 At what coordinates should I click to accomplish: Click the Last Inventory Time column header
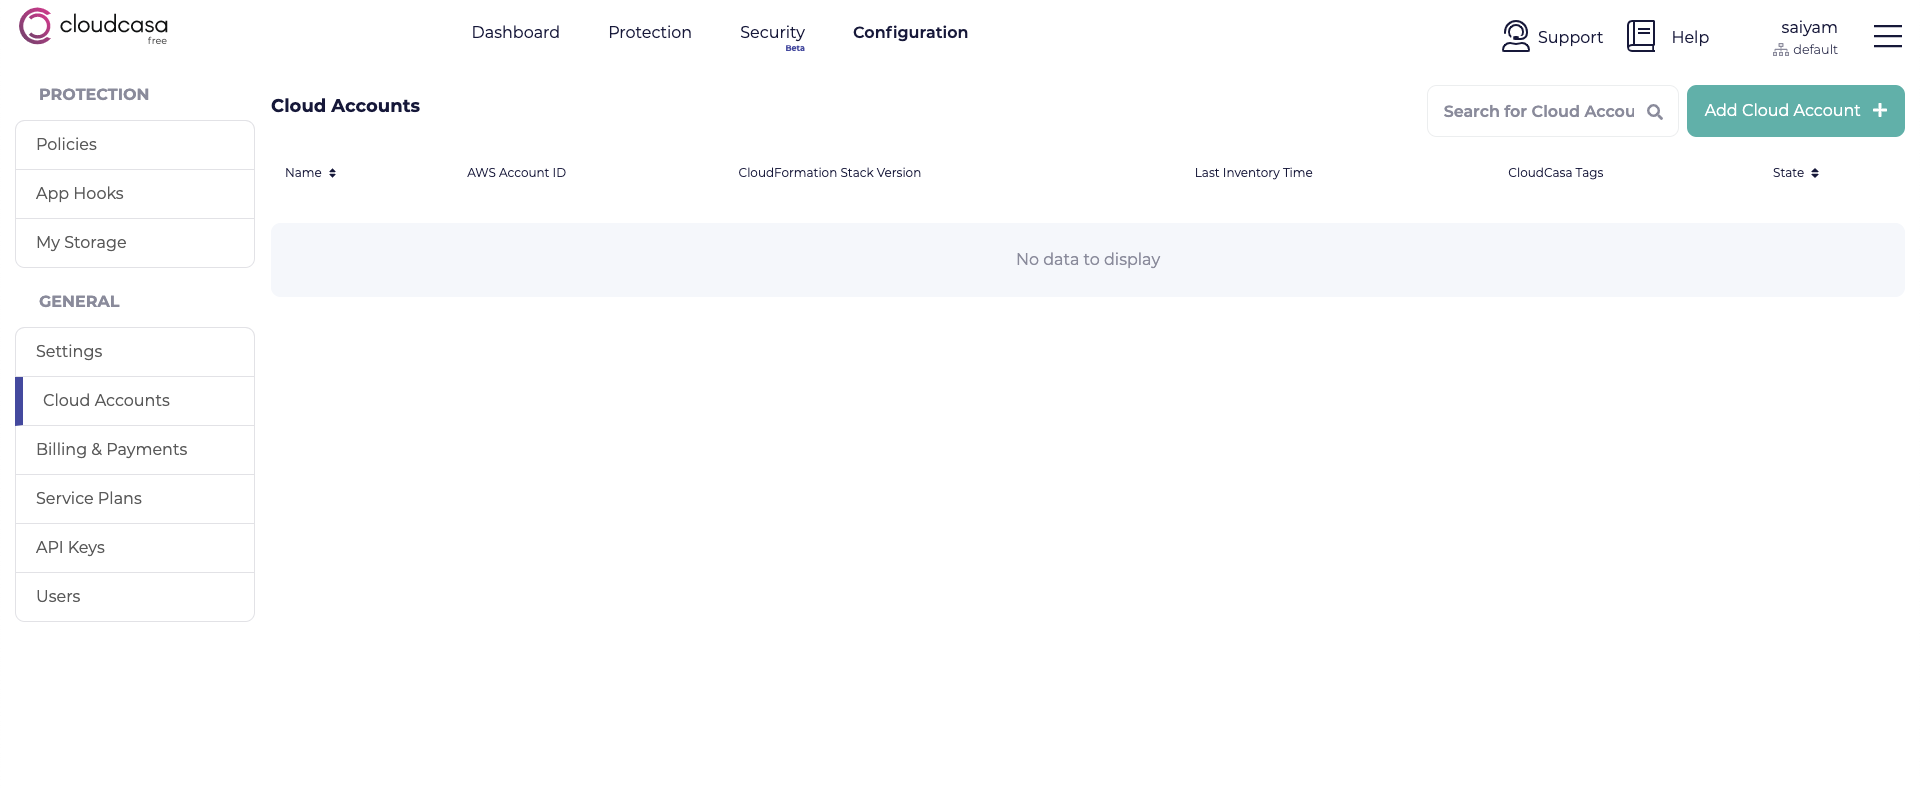click(1253, 173)
